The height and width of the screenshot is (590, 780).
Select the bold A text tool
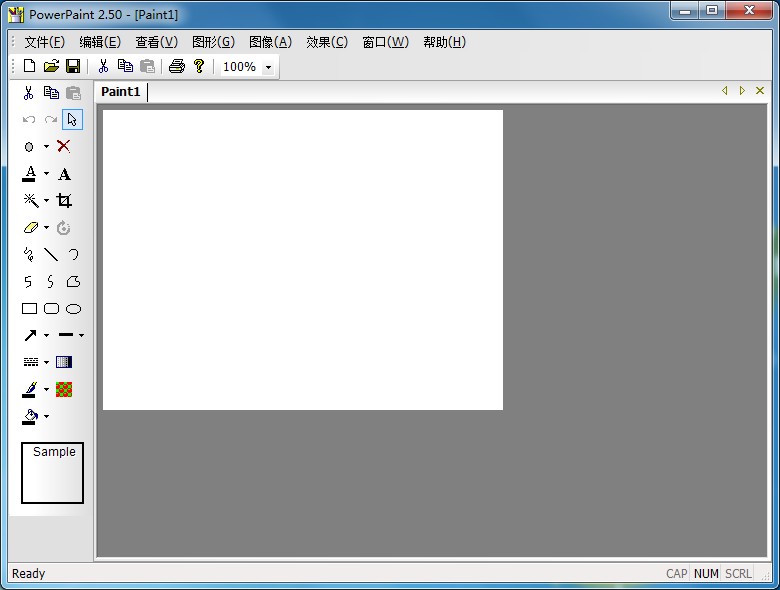point(64,174)
